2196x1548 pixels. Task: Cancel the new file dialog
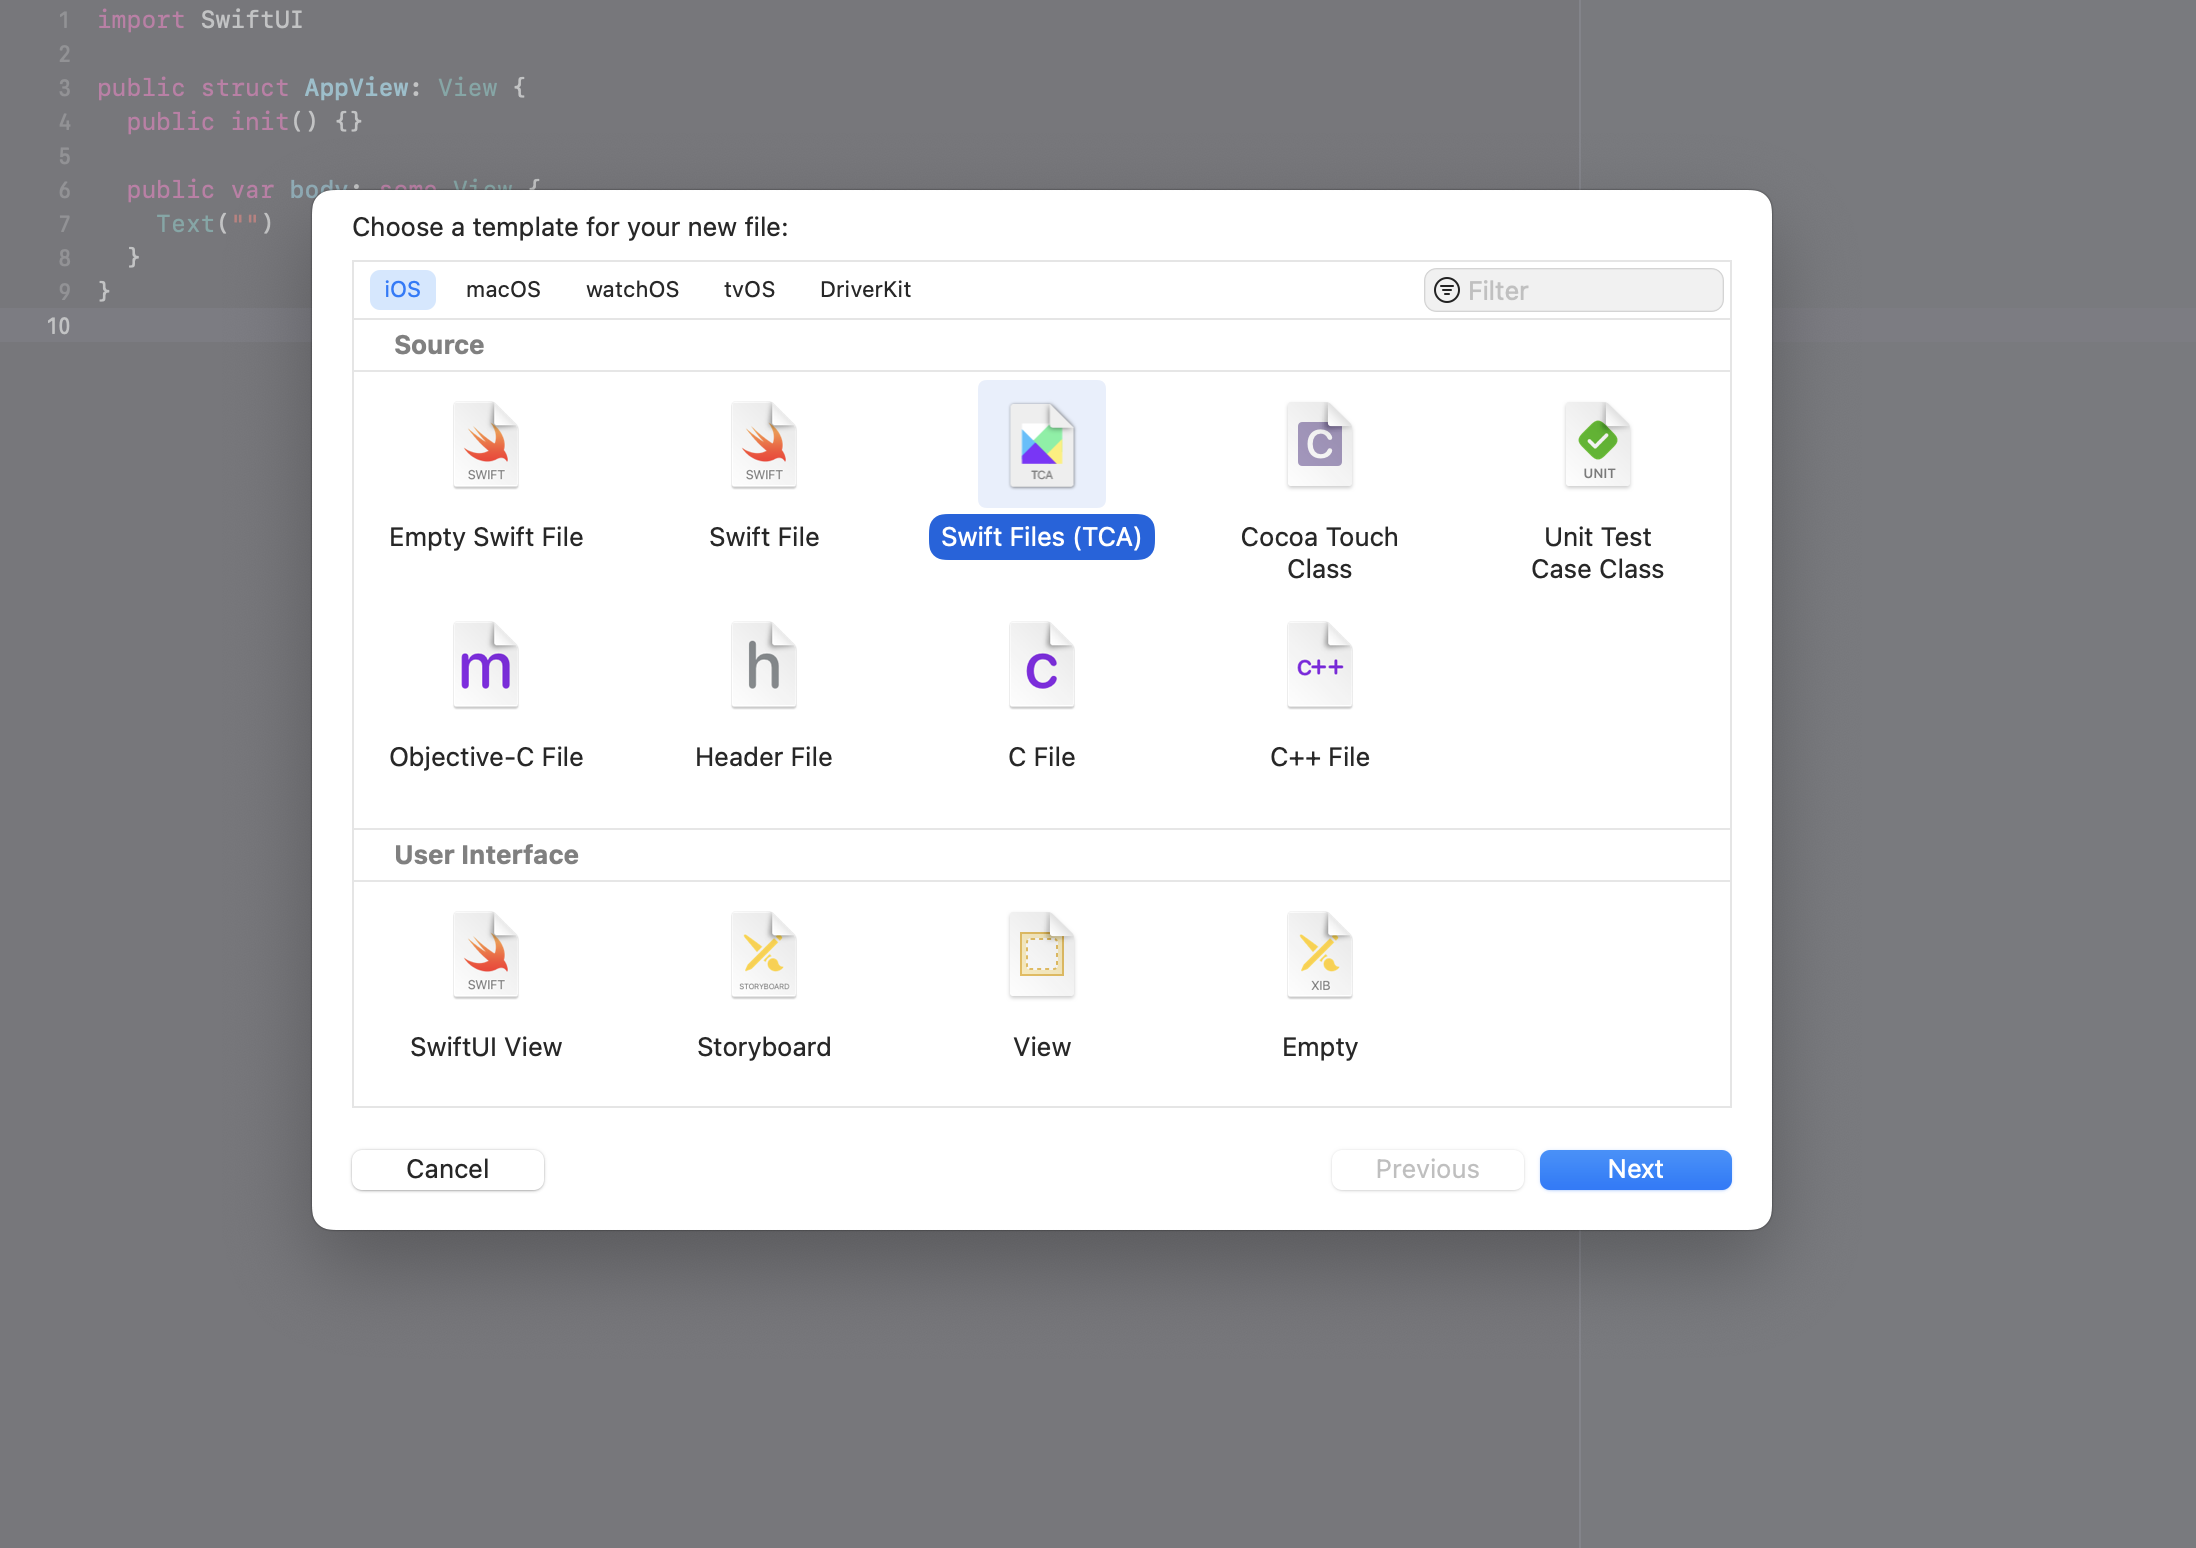tap(447, 1169)
